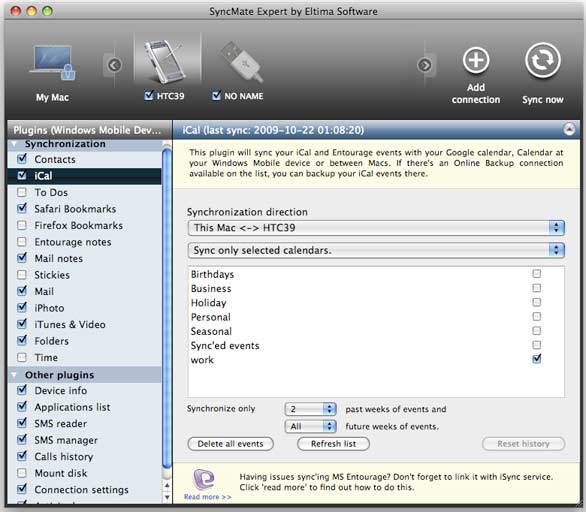Open the SMS reader plugin
The height and width of the screenshot is (512, 586).
[x=84, y=423]
